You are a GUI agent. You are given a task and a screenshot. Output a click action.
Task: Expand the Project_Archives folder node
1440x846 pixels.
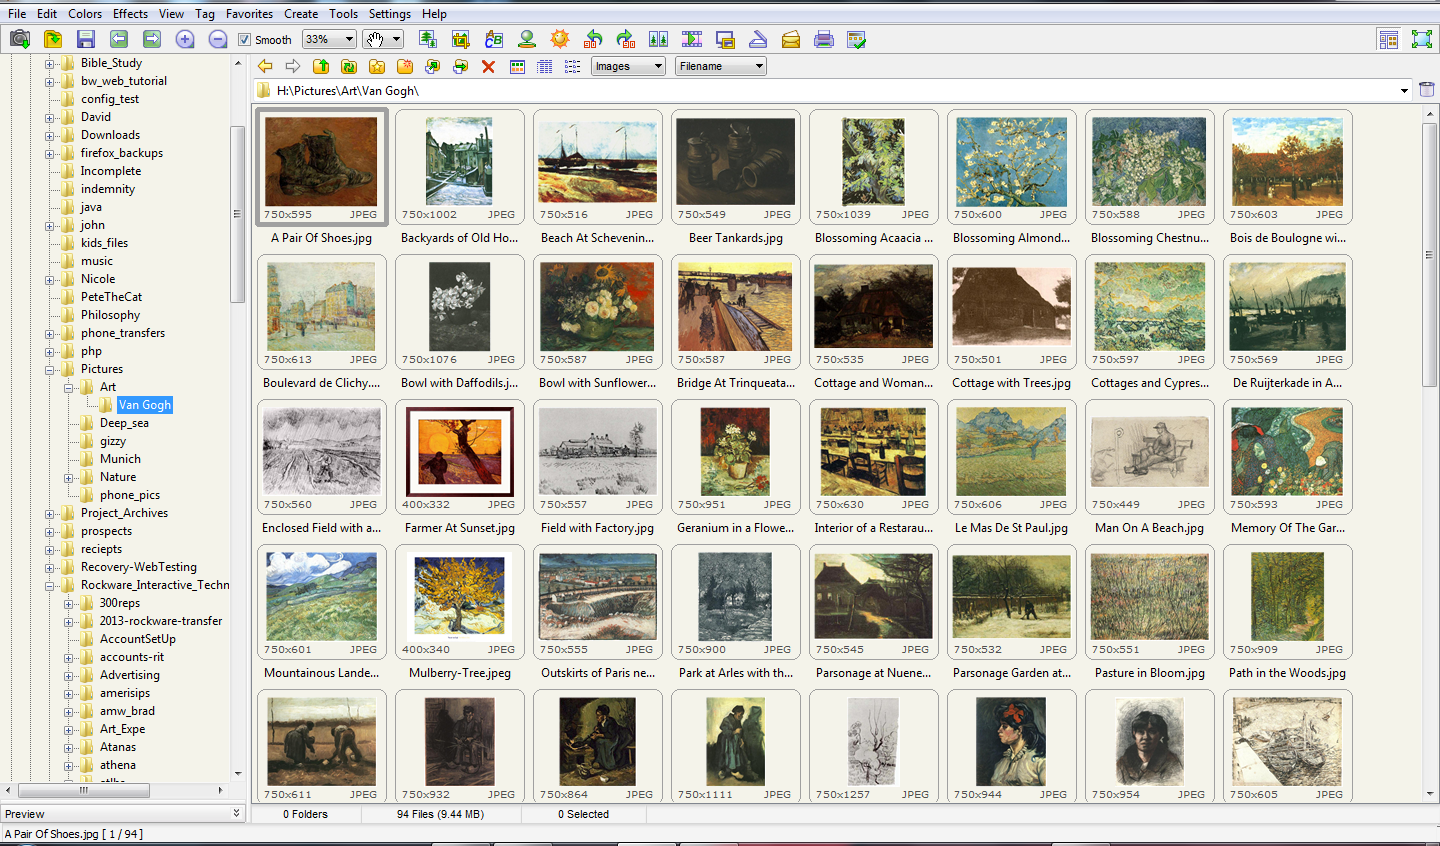50,513
